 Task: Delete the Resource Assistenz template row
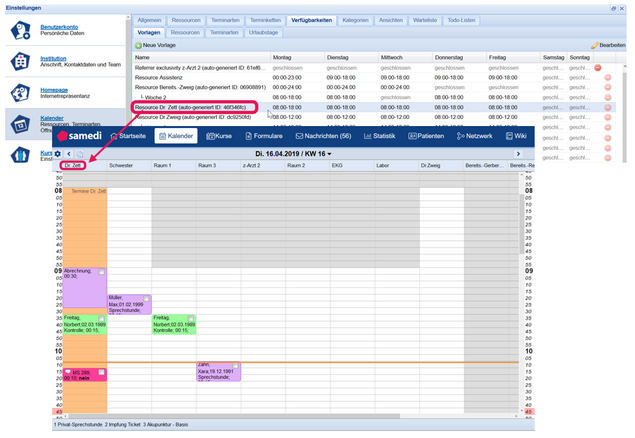click(607, 78)
